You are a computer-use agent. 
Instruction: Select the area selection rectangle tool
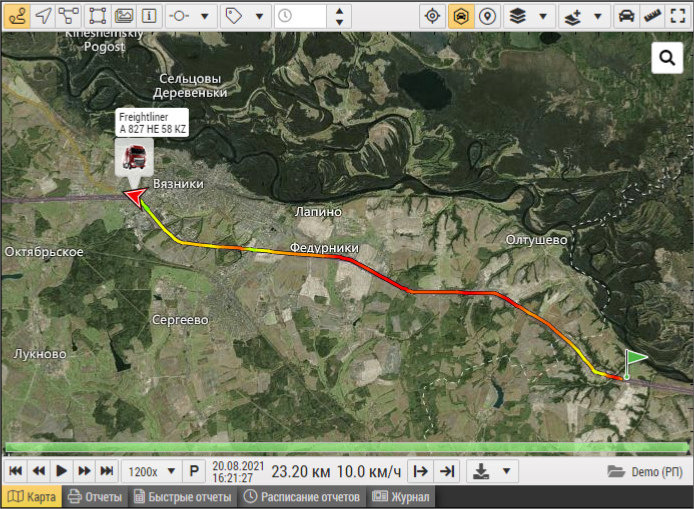click(x=97, y=16)
